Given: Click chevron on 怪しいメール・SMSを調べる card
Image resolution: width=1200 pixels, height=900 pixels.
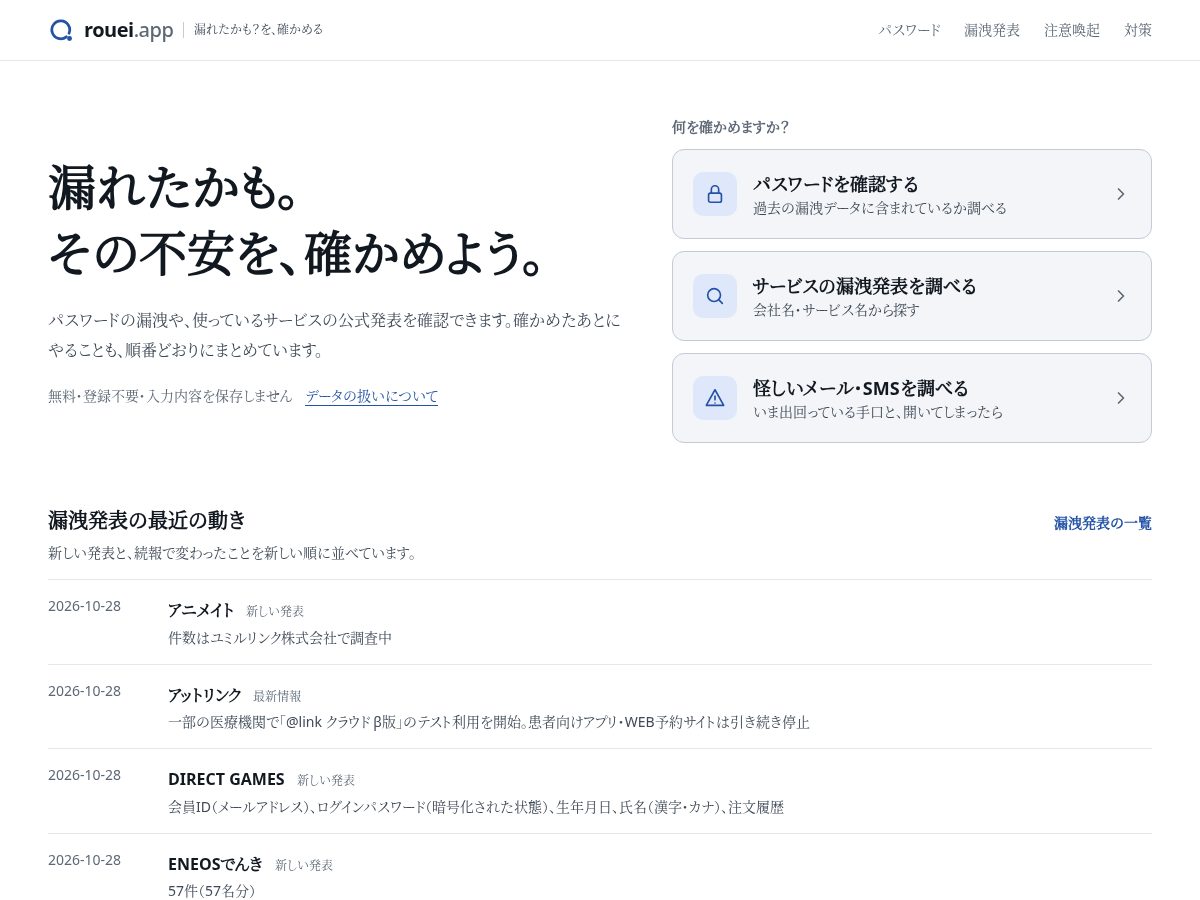Looking at the screenshot, I should click(x=1121, y=398).
